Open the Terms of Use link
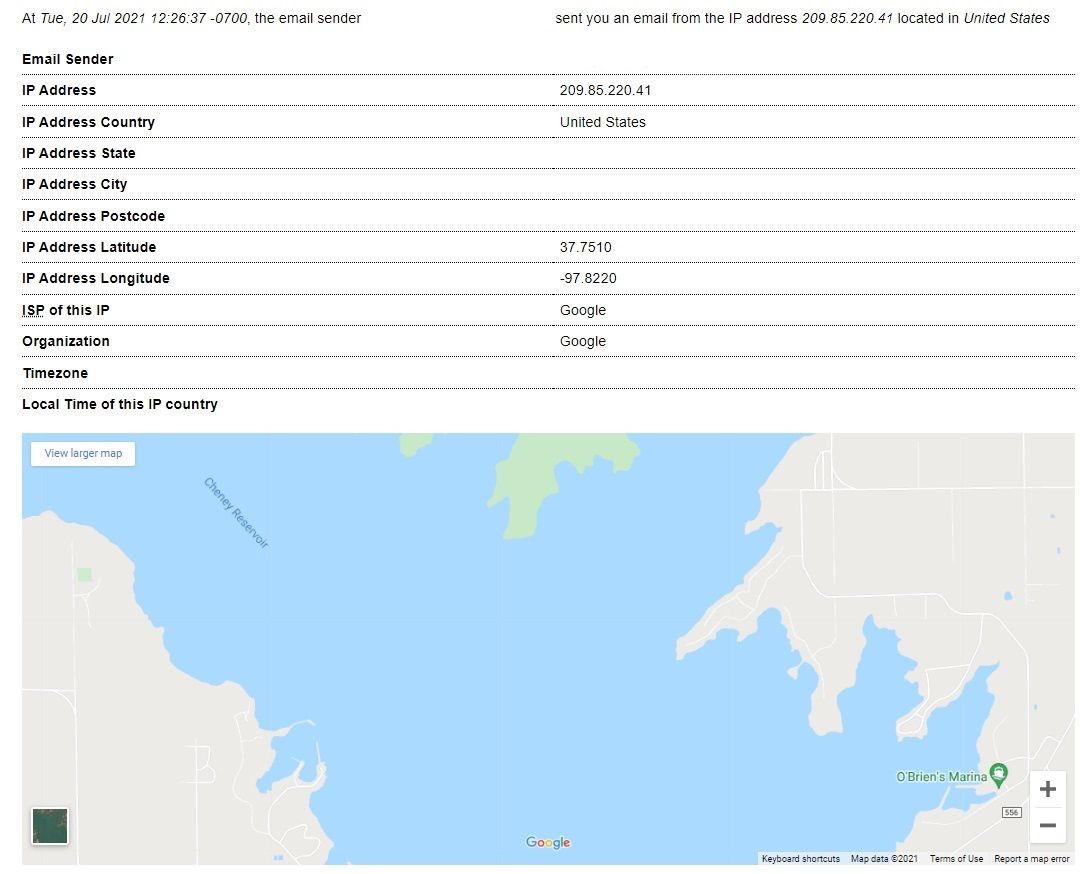 [x=956, y=859]
